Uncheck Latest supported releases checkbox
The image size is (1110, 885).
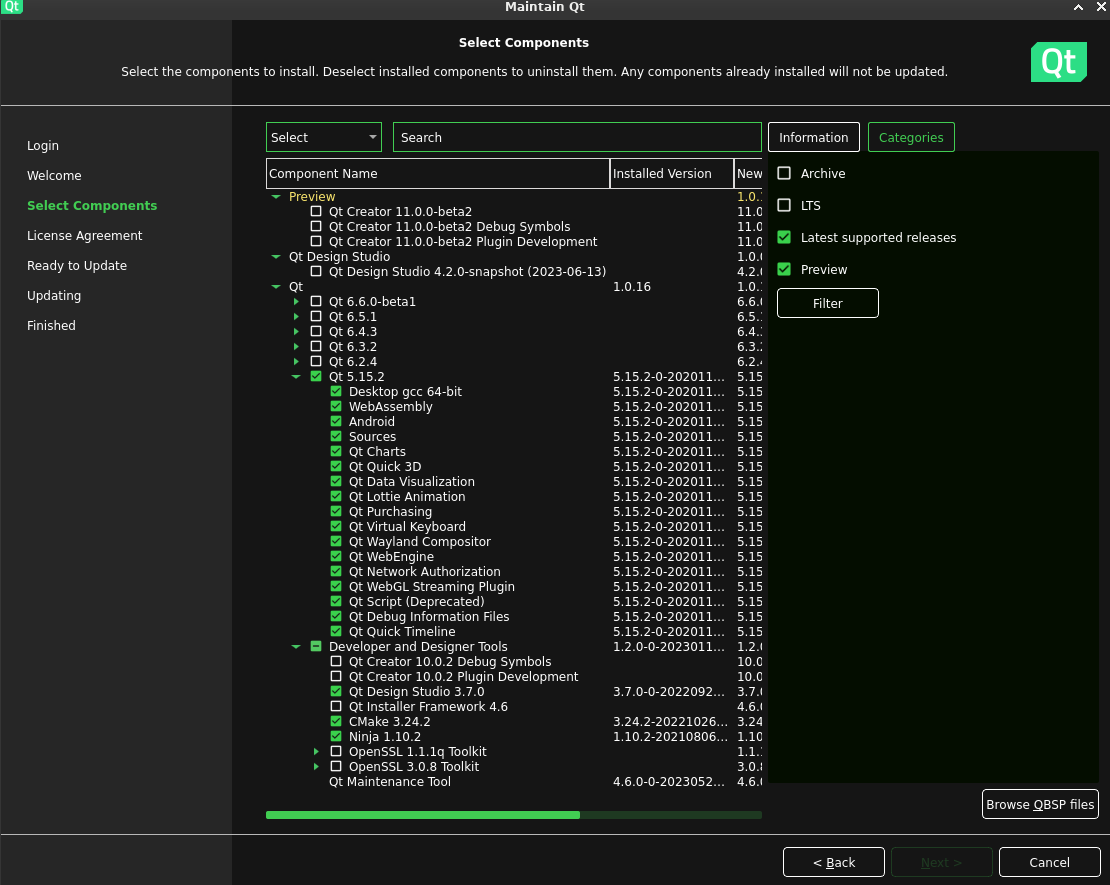pos(784,238)
